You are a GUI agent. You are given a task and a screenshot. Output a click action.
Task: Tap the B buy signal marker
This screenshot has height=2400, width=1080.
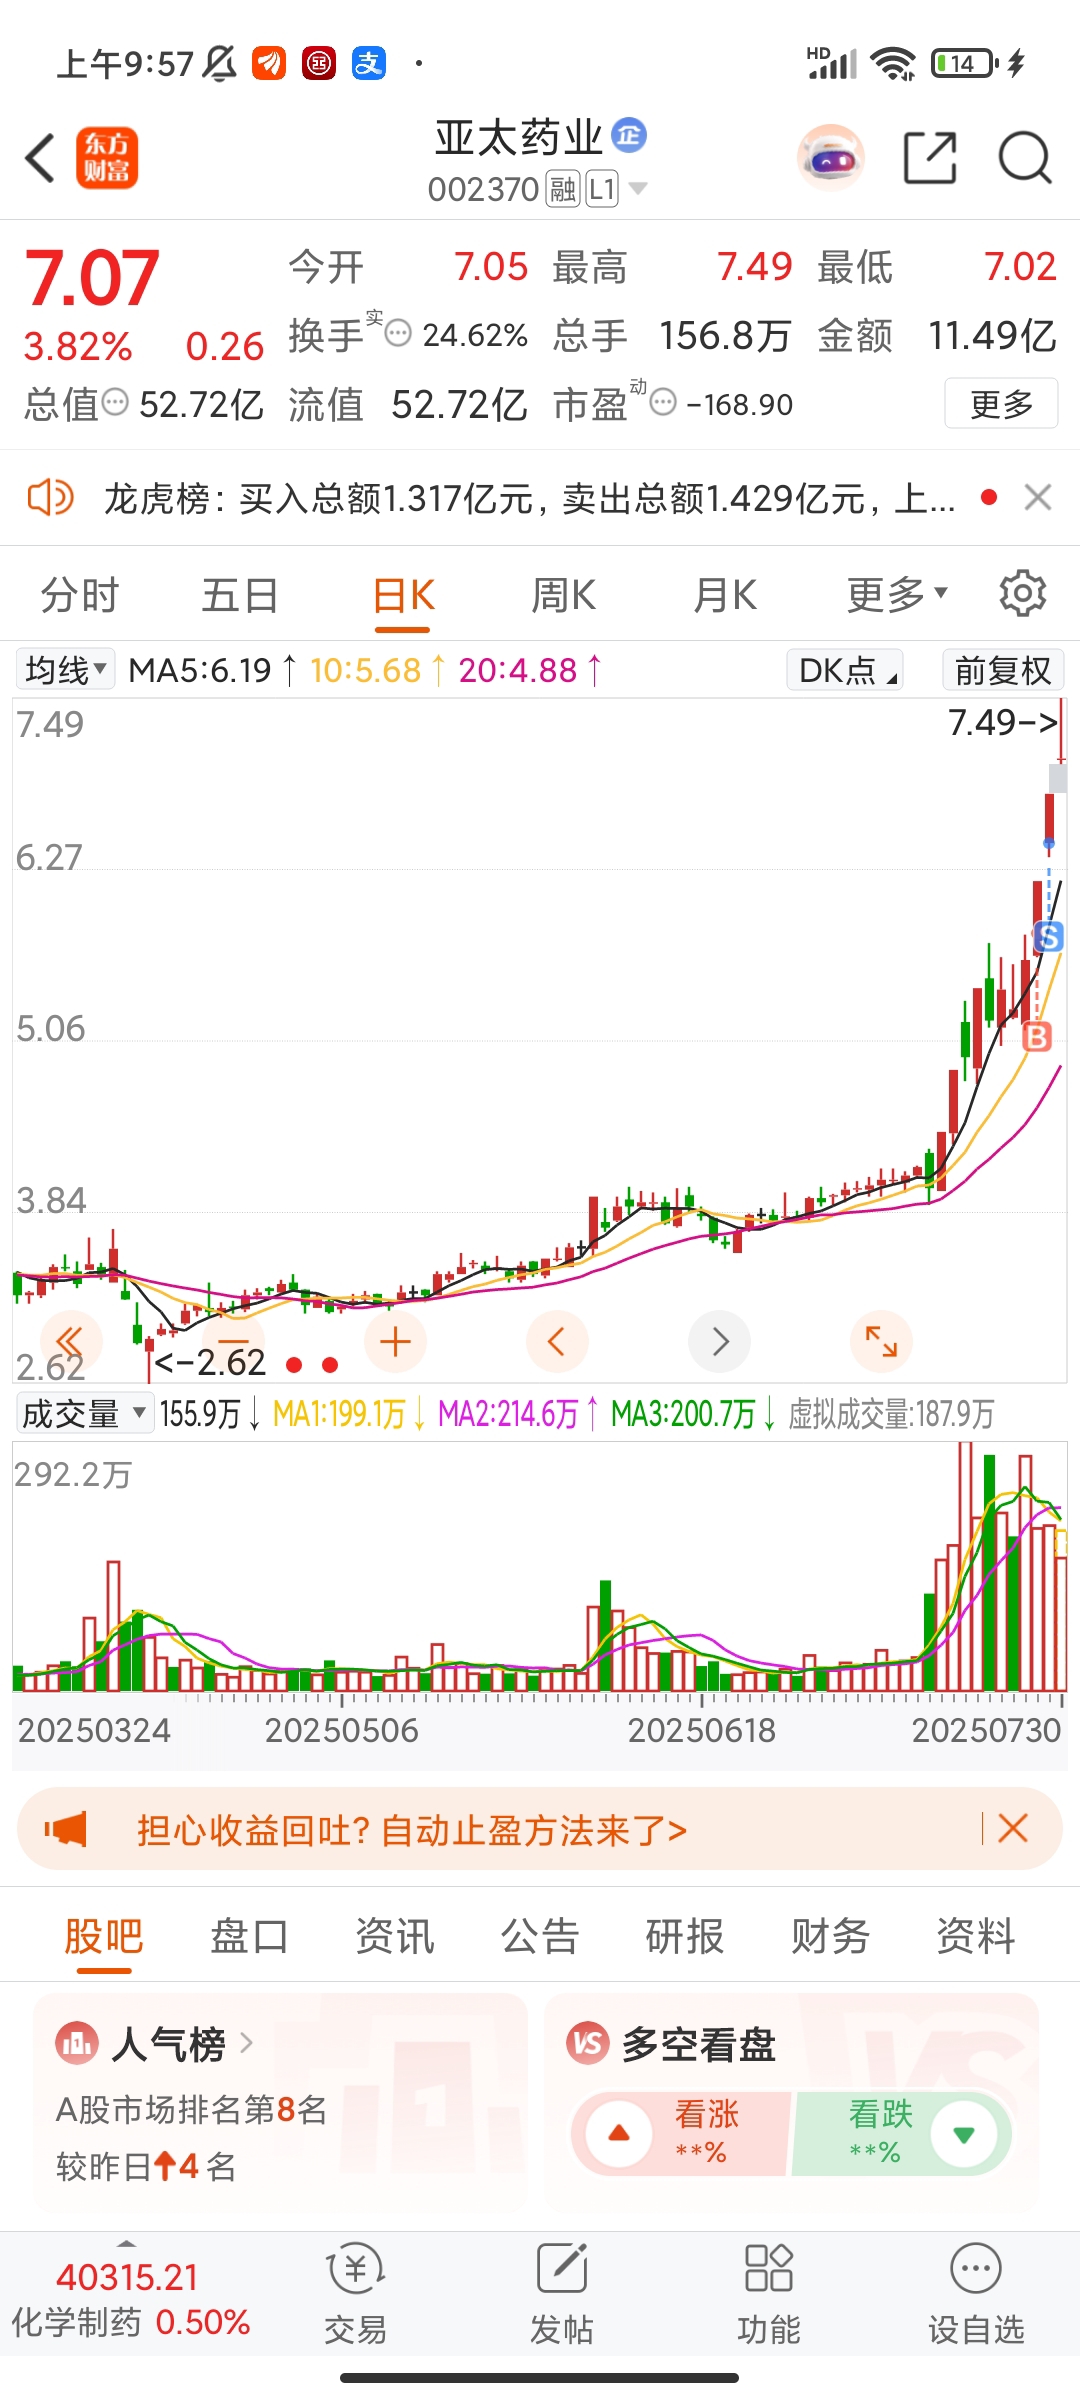(x=1037, y=1037)
